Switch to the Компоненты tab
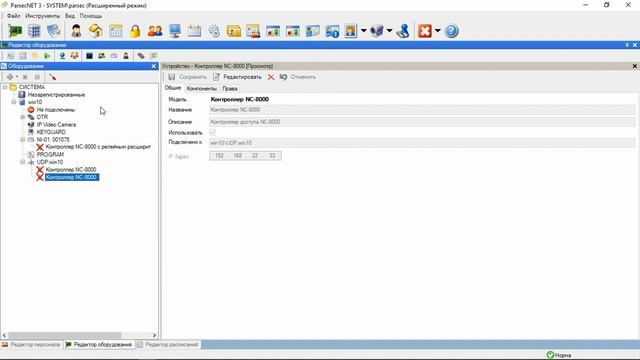Image resolution: width=640 pixels, height=360 pixels. pos(202,89)
